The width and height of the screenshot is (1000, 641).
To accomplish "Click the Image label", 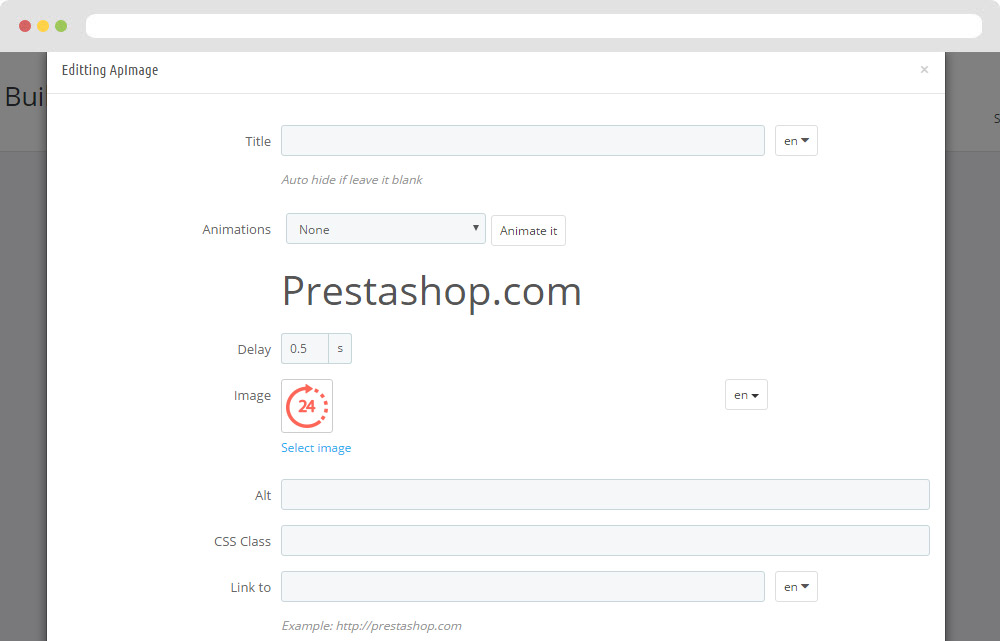I will coord(253,395).
